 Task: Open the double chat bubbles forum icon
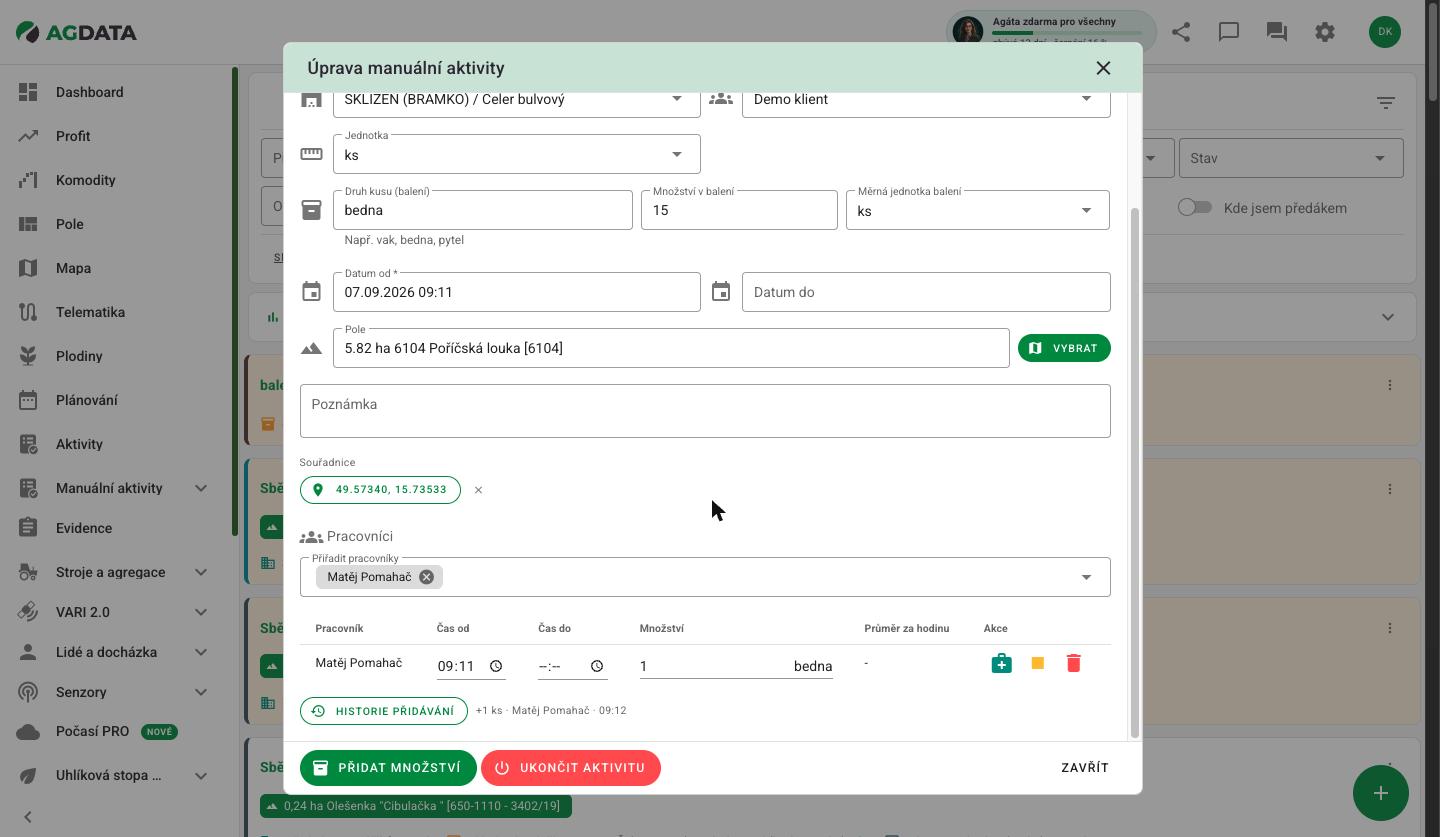(x=1277, y=32)
